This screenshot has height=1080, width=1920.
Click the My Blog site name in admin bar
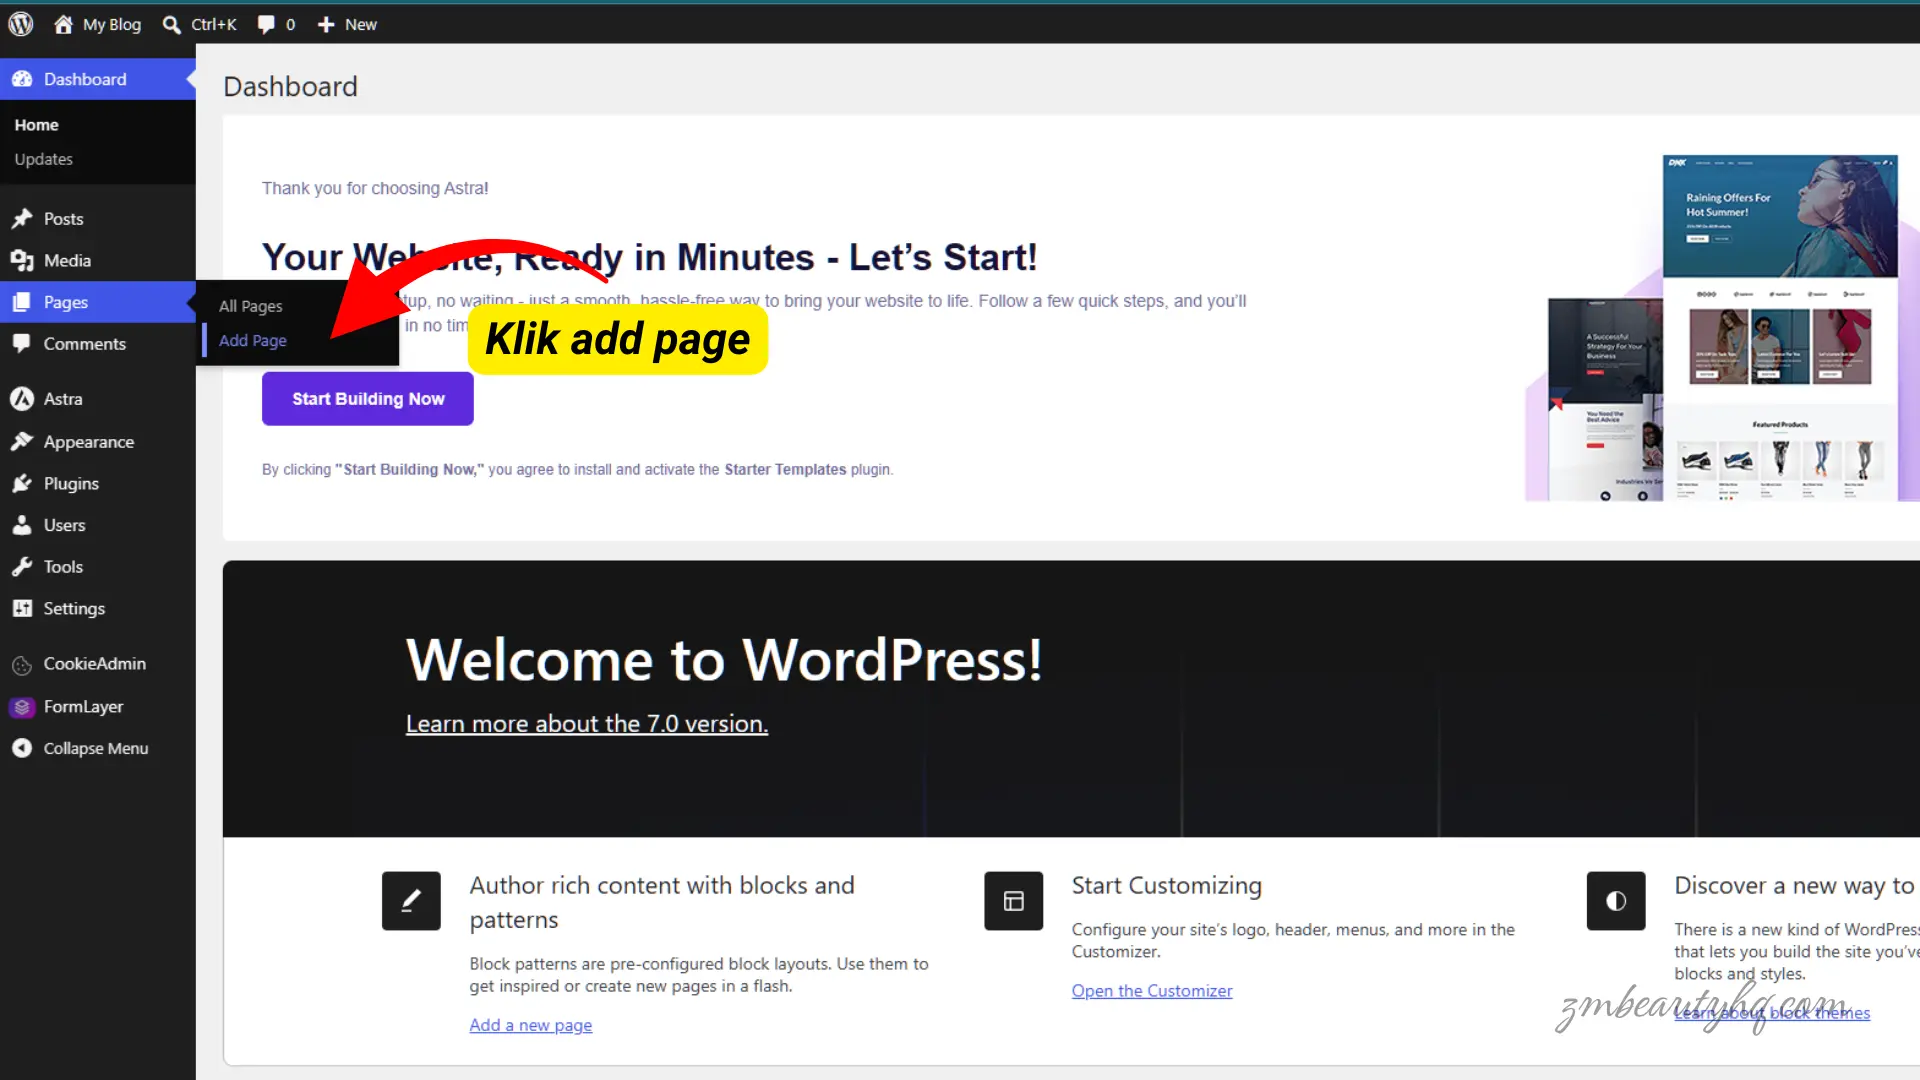tap(112, 24)
